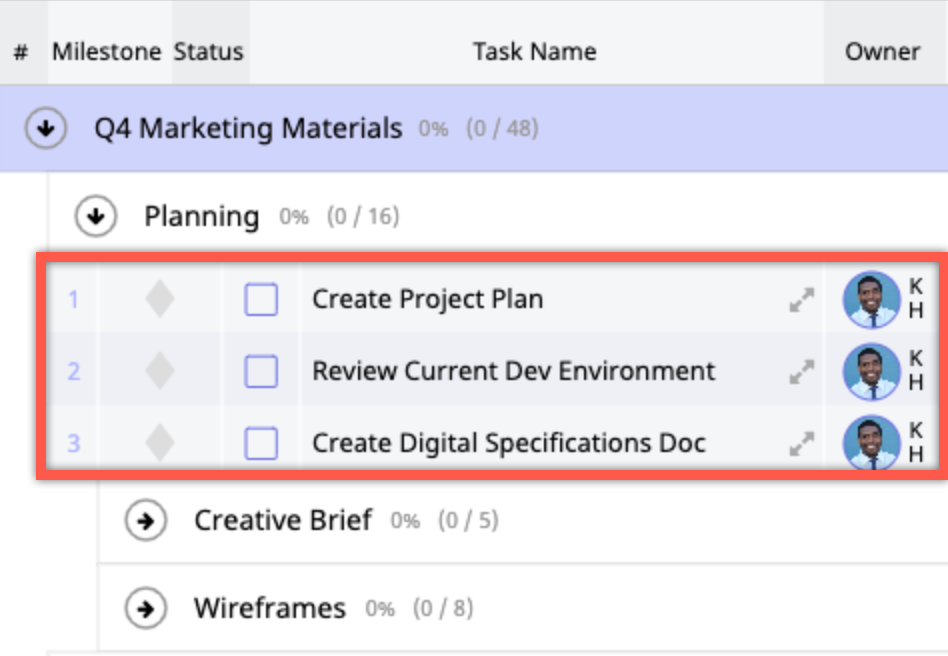Open the Create Digital Specifications Doc task name
The image size is (948, 656).
coord(509,442)
